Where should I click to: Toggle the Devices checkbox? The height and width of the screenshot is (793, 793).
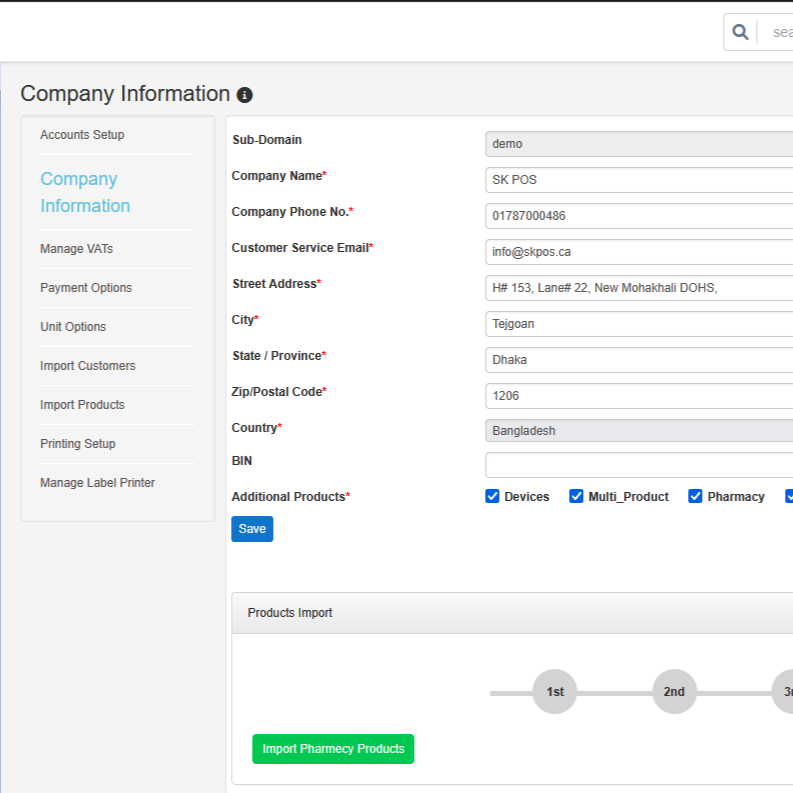pyautogui.click(x=492, y=496)
